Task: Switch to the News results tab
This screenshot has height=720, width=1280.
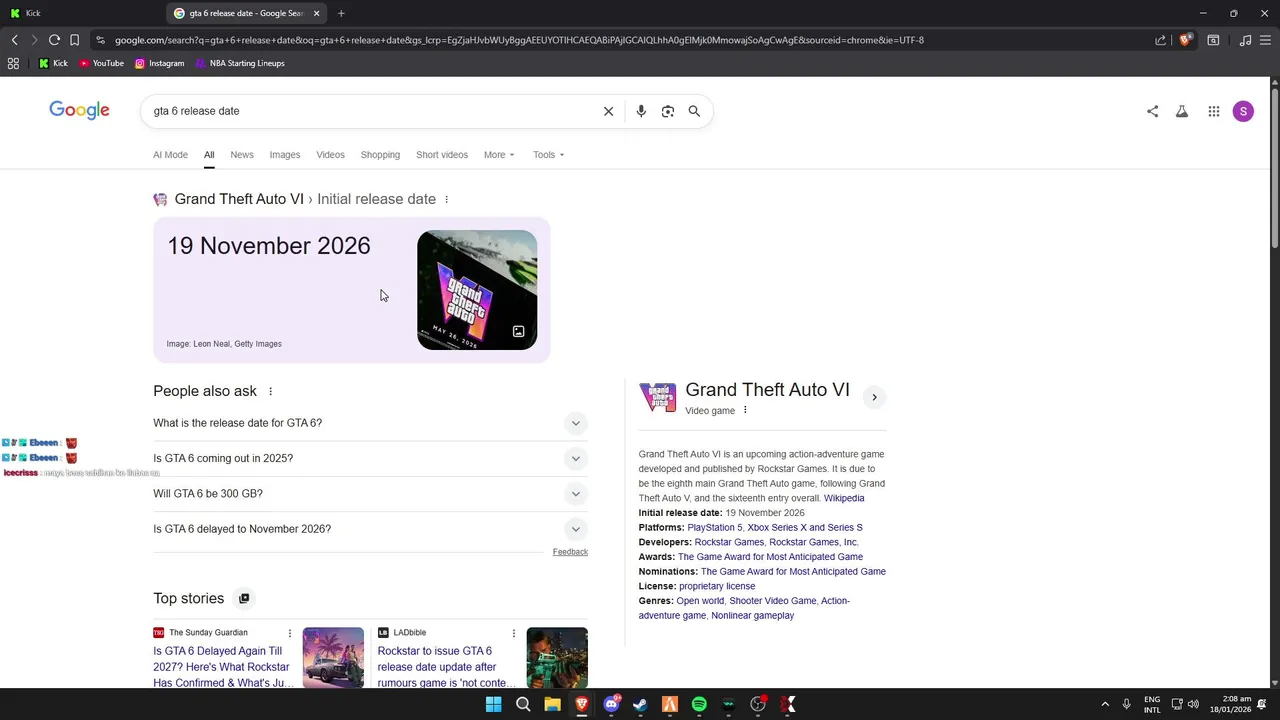Action: pyautogui.click(x=242, y=155)
